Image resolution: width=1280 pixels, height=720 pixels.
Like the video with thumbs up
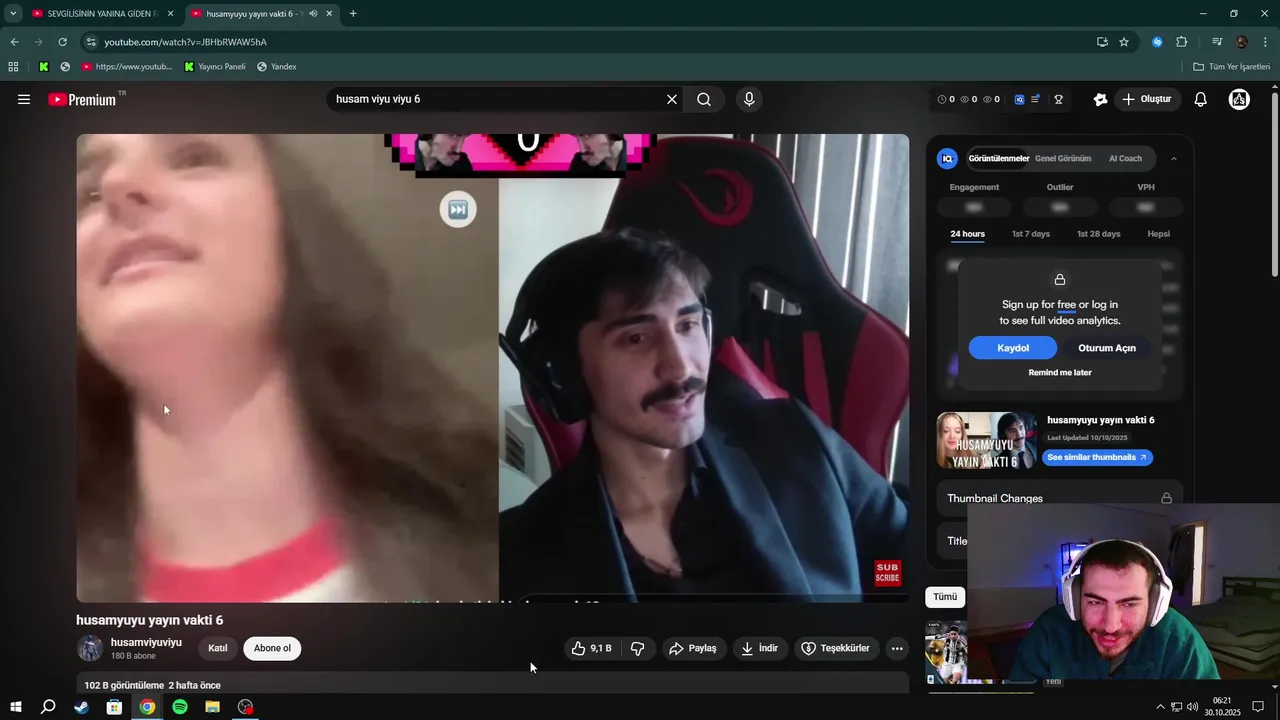[591, 648]
